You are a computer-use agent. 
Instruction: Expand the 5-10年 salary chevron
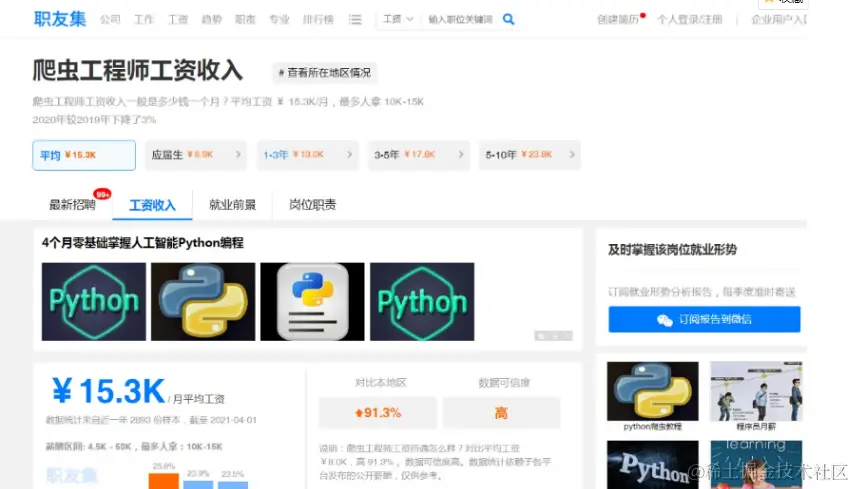tap(572, 154)
